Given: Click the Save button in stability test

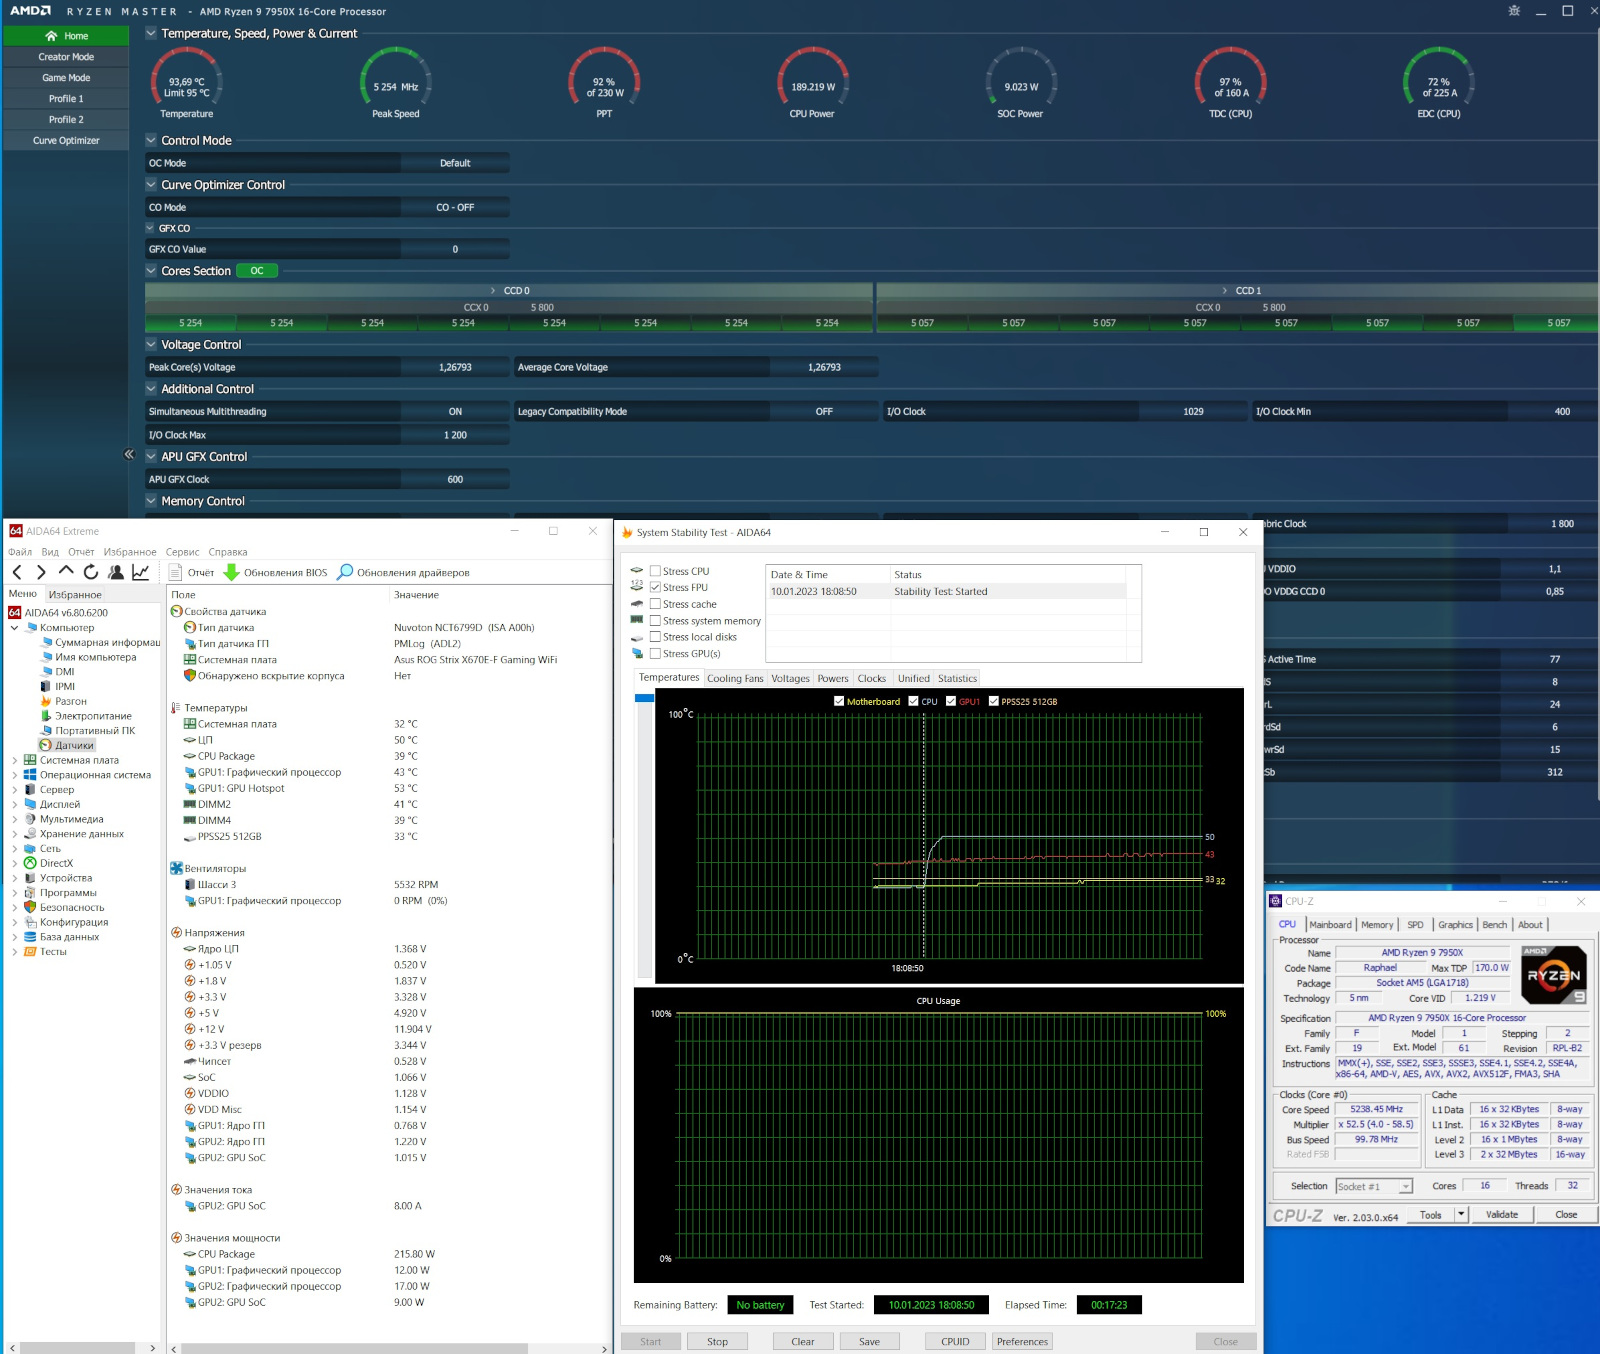Looking at the screenshot, I should (x=869, y=1342).
